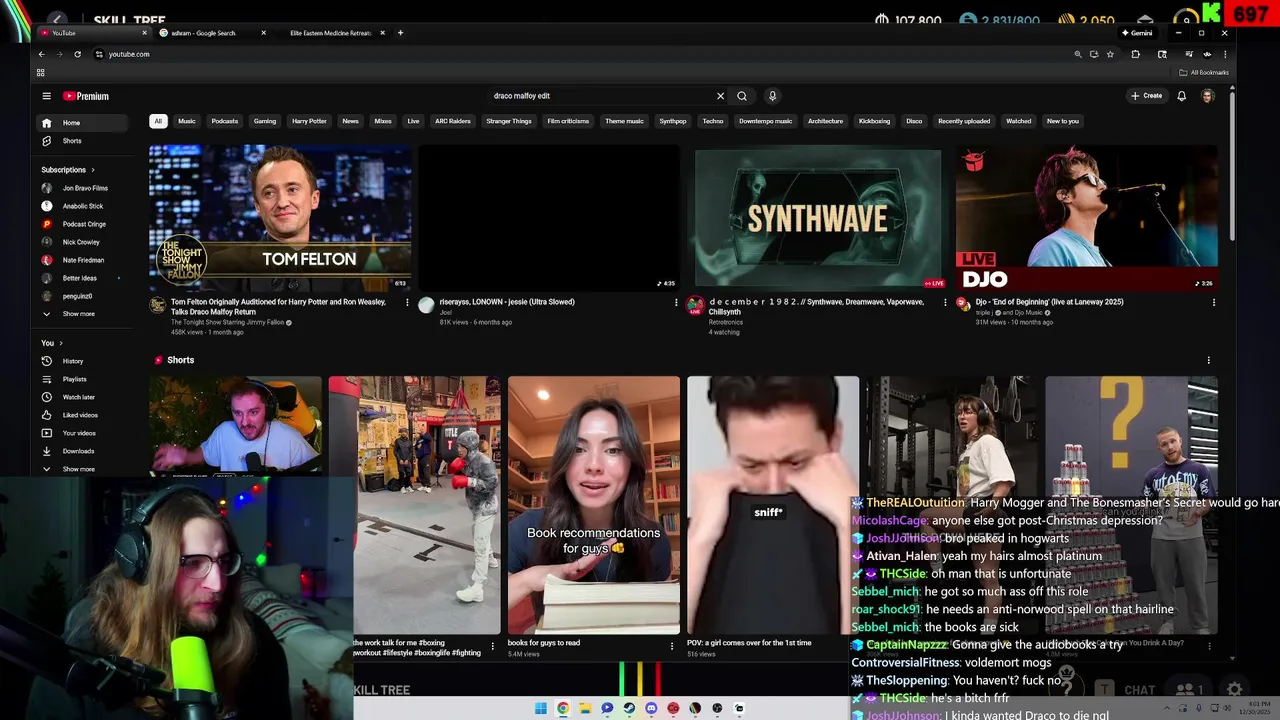Screen dimensions: 1280x720
Task: Open options for the riserayss jessie video
Action: [x=676, y=302]
